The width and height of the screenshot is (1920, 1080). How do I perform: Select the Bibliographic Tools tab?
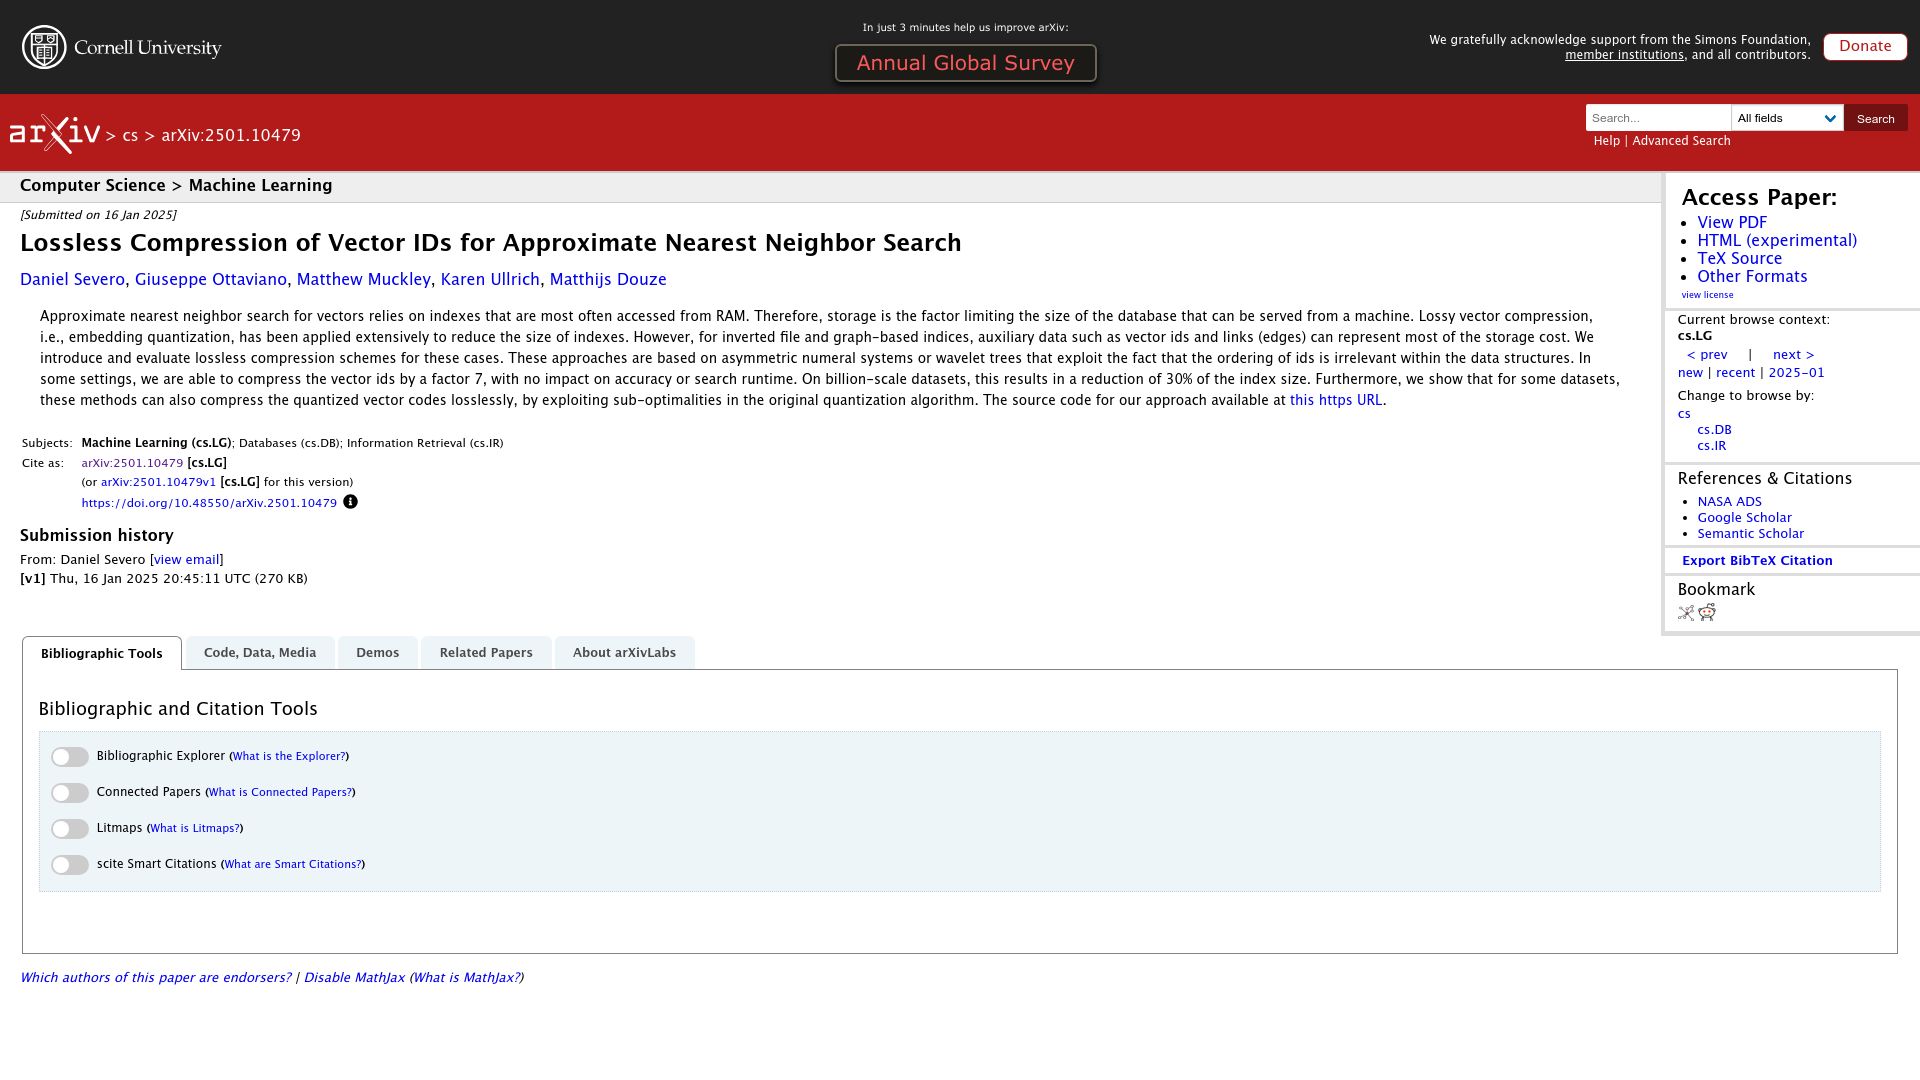(x=102, y=654)
